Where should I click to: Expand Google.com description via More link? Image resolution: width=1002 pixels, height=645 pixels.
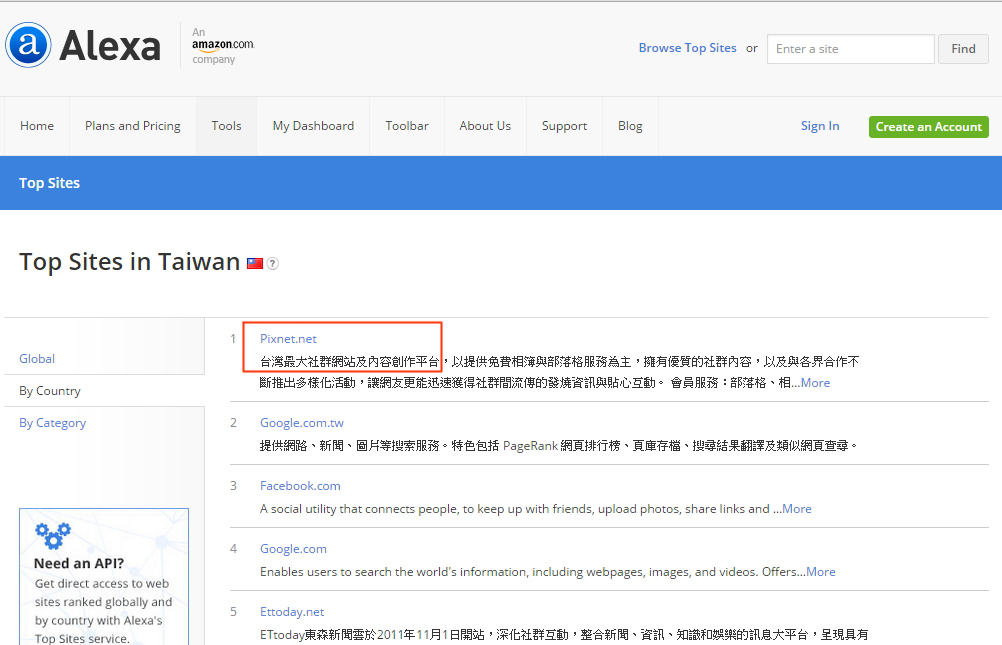(820, 572)
